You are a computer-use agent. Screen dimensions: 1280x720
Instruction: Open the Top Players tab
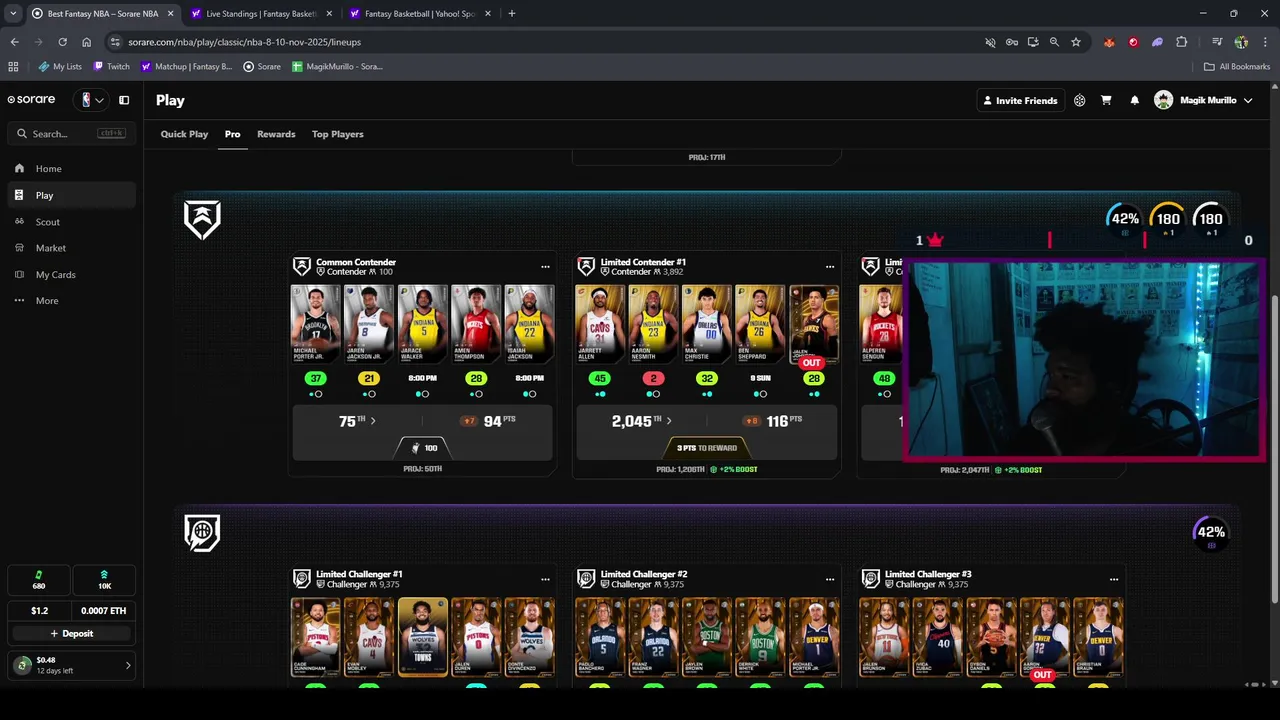click(x=337, y=134)
